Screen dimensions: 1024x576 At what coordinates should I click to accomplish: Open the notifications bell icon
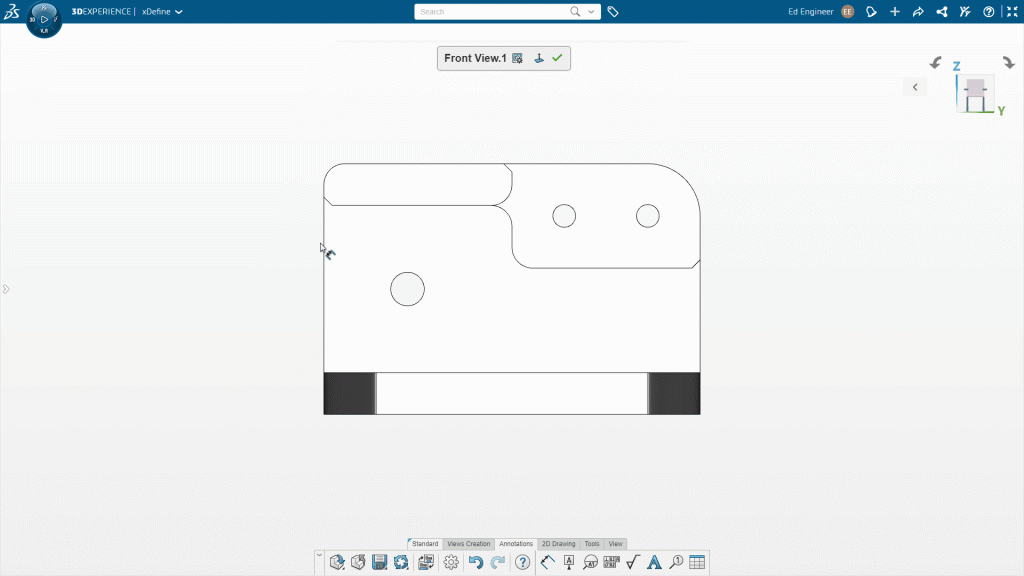click(871, 12)
